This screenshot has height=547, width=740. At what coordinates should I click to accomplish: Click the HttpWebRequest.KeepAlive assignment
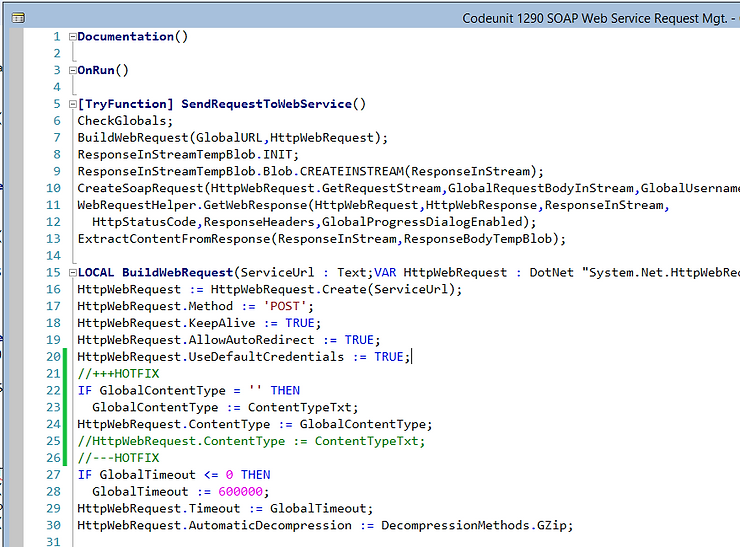(x=198, y=323)
